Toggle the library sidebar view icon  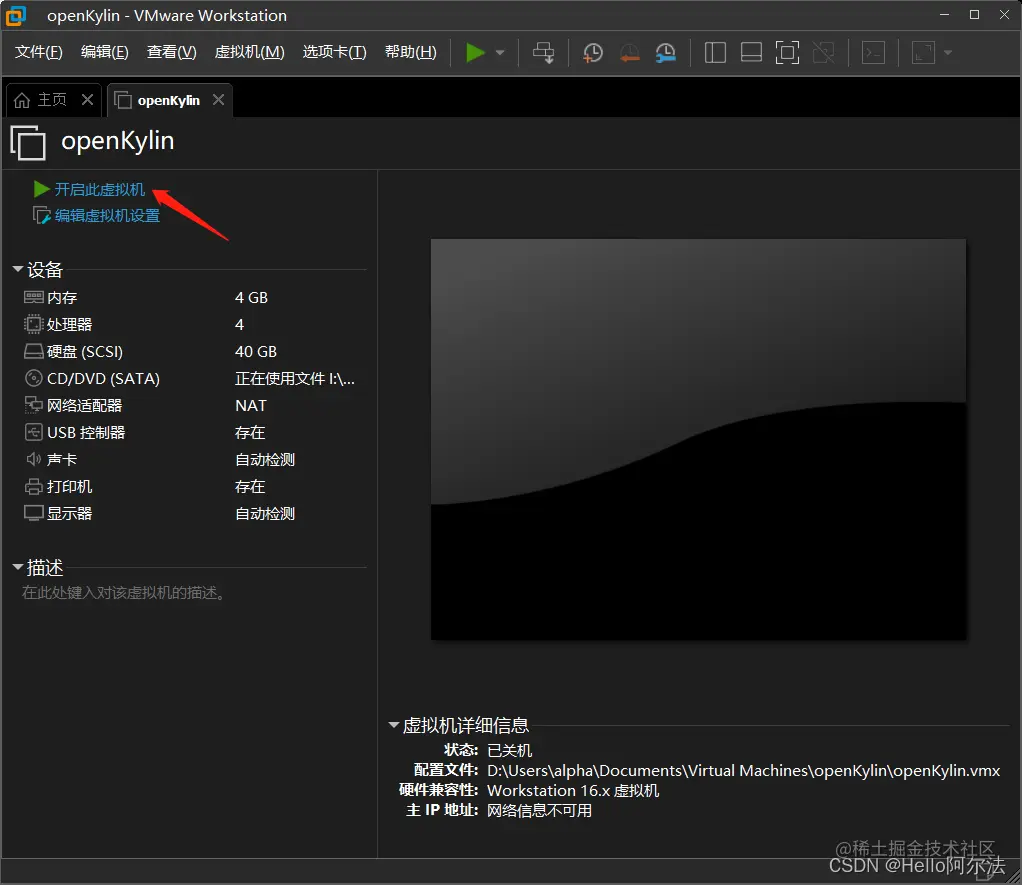coord(715,53)
